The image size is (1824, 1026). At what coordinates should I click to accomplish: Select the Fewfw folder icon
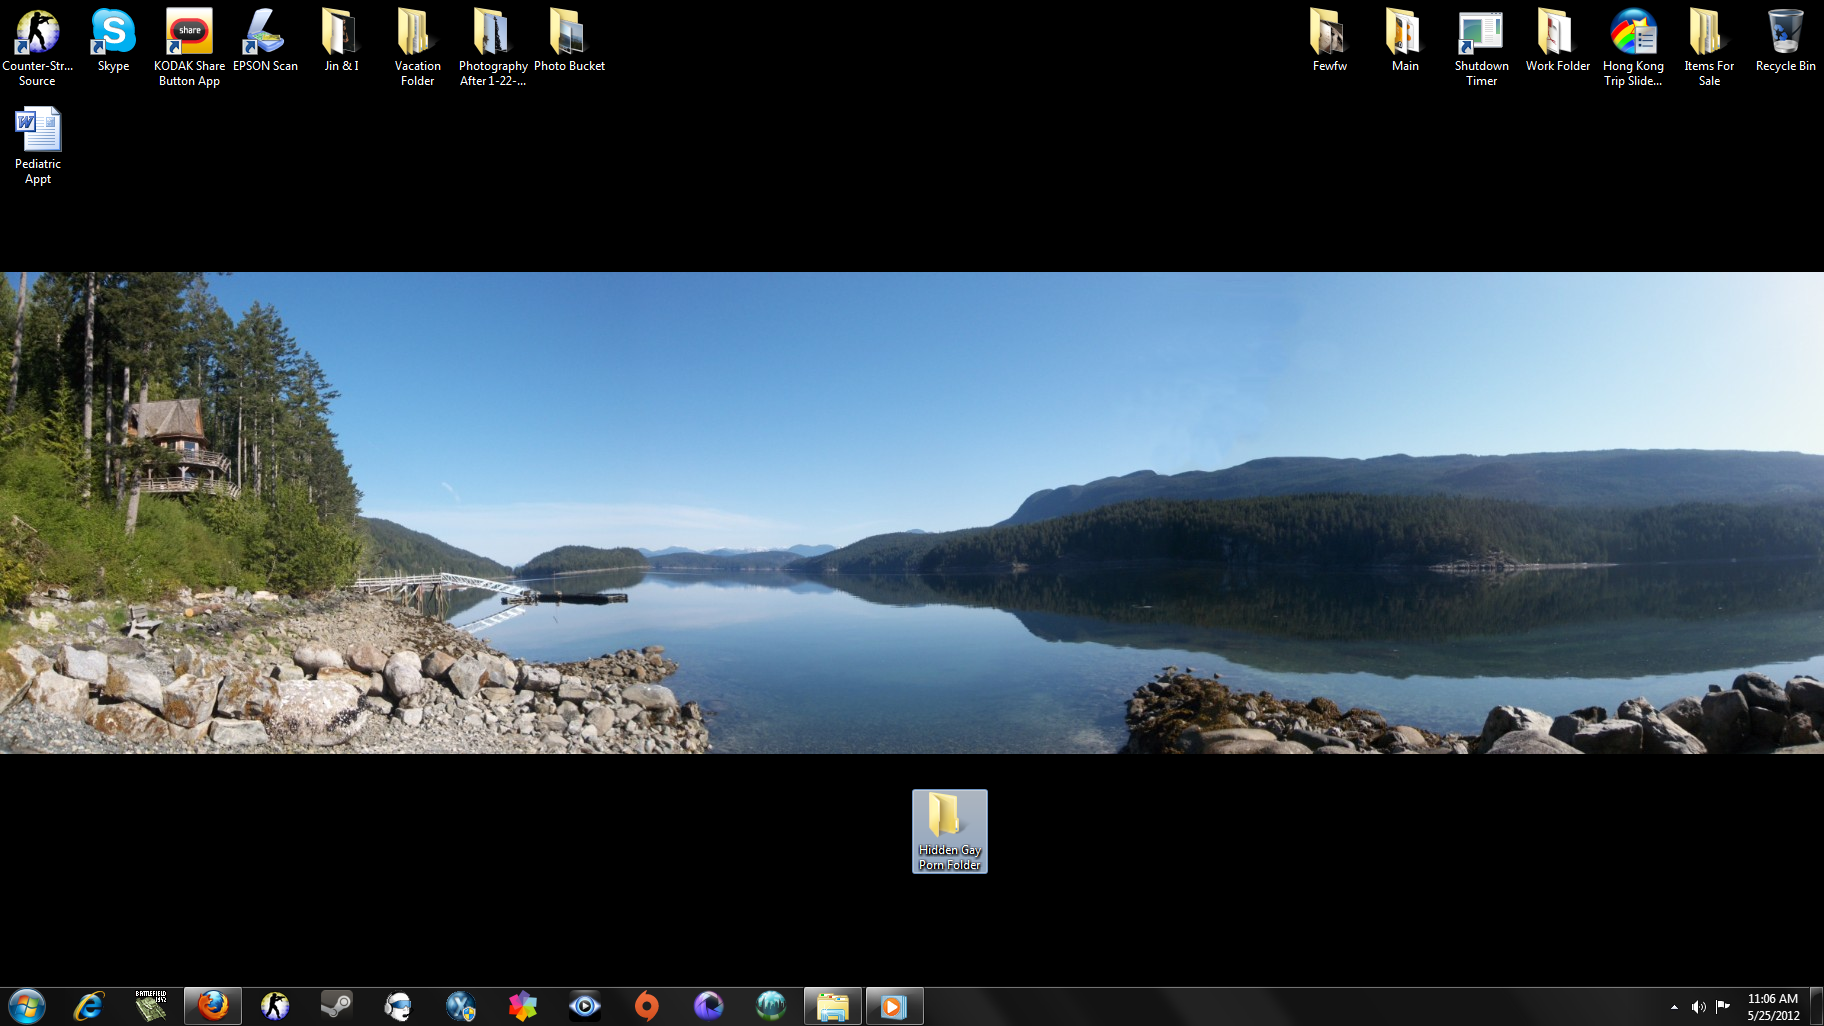click(1329, 41)
